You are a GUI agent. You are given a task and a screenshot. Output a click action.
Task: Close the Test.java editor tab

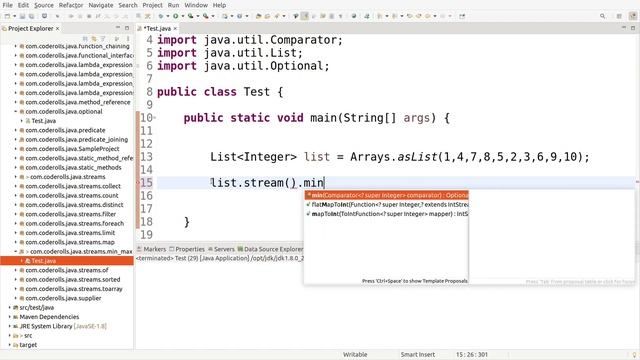tap(175, 29)
